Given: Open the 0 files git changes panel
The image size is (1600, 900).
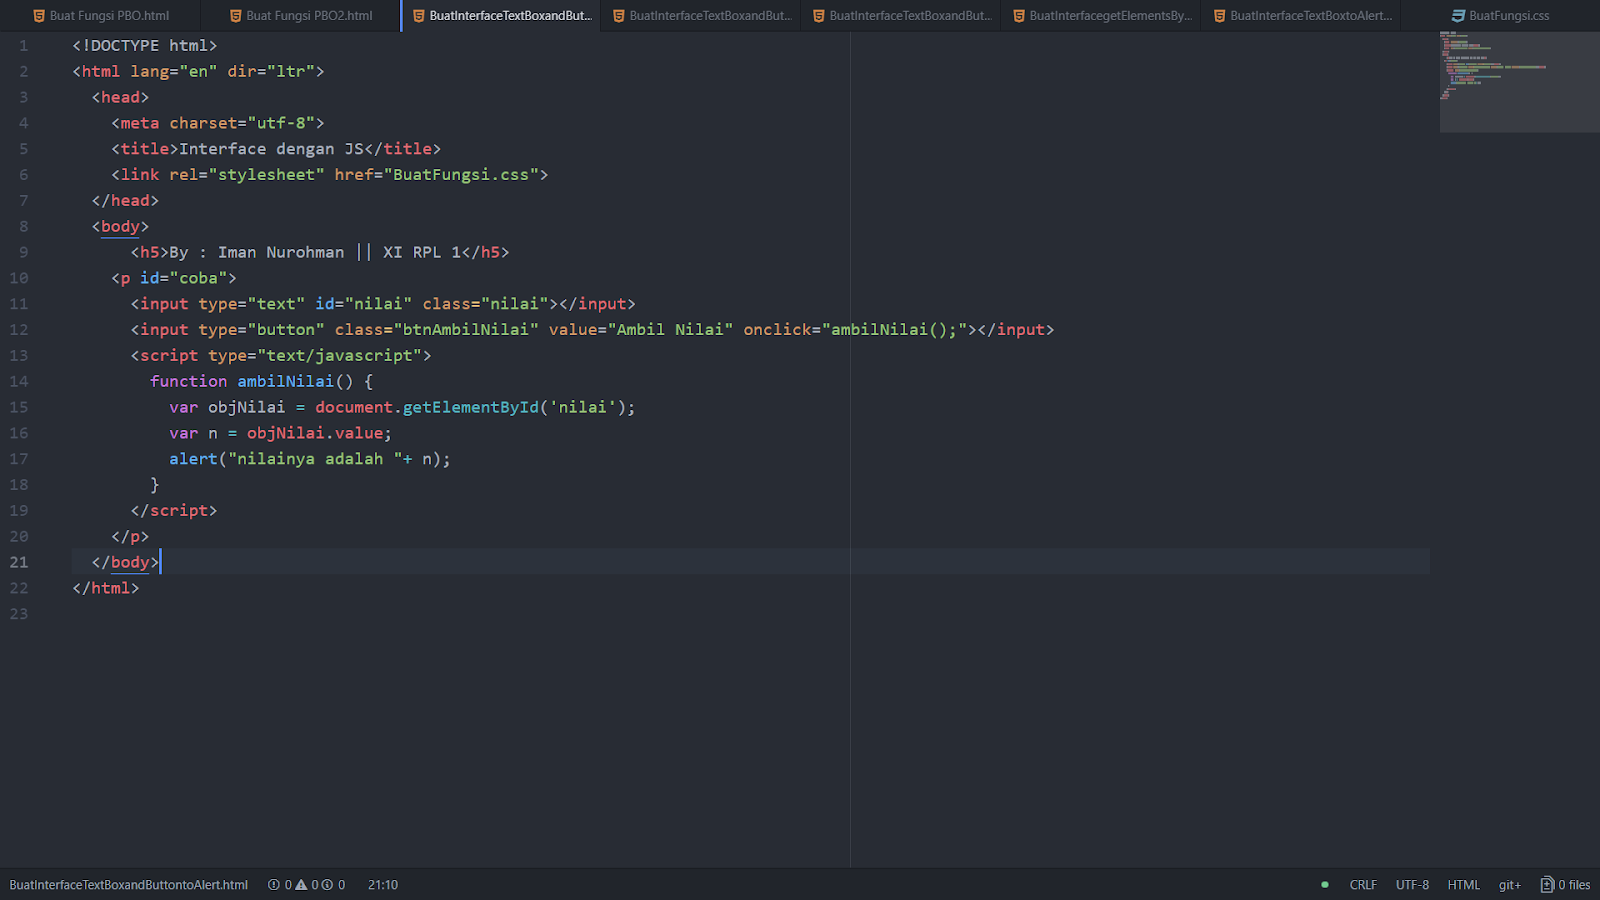Looking at the screenshot, I should (1570, 884).
